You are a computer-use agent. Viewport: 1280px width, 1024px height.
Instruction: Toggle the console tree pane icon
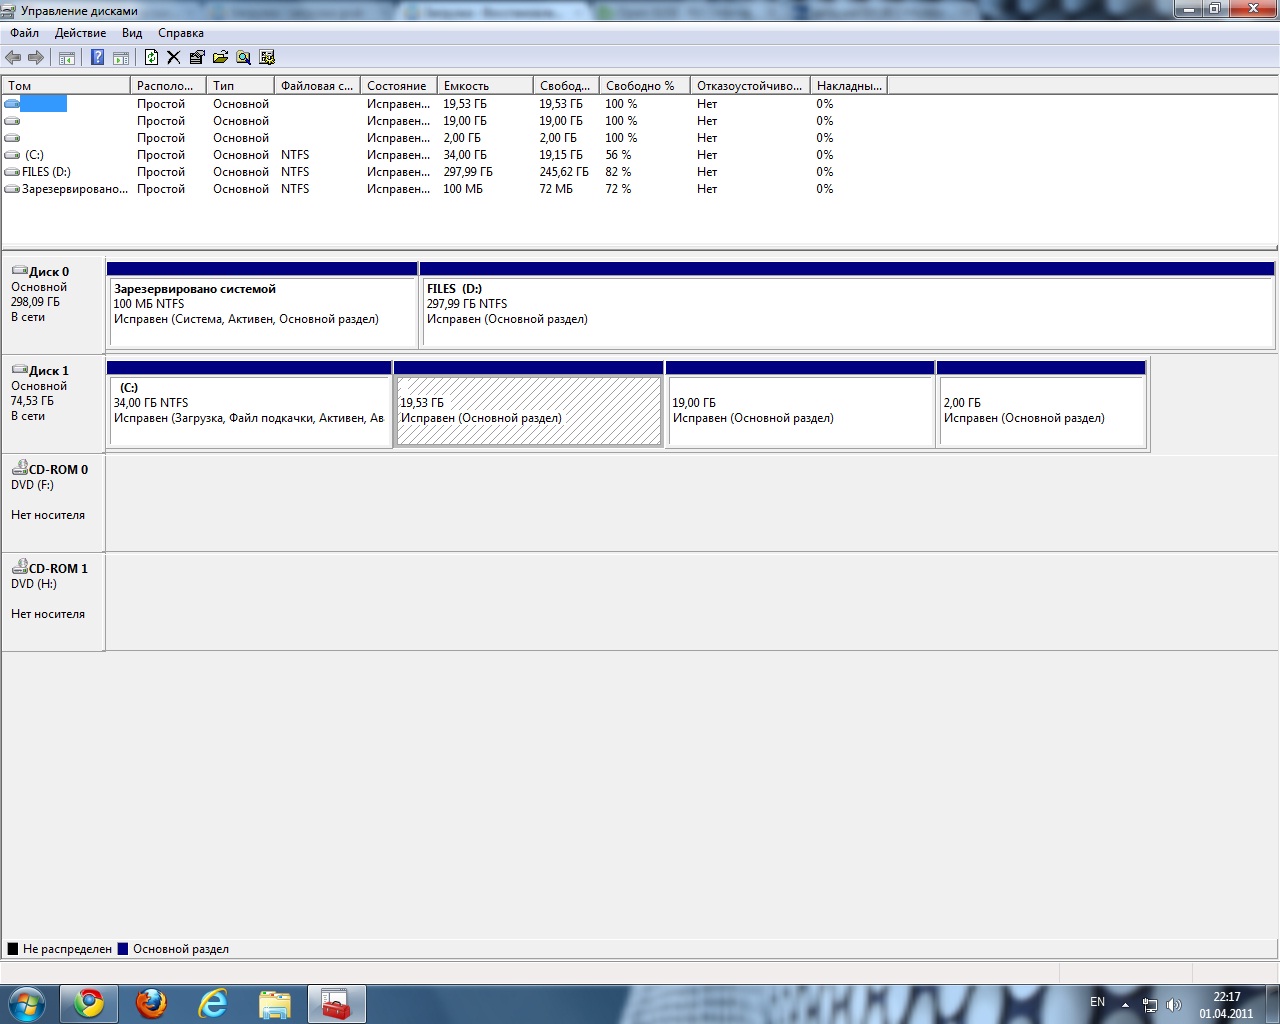67,58
